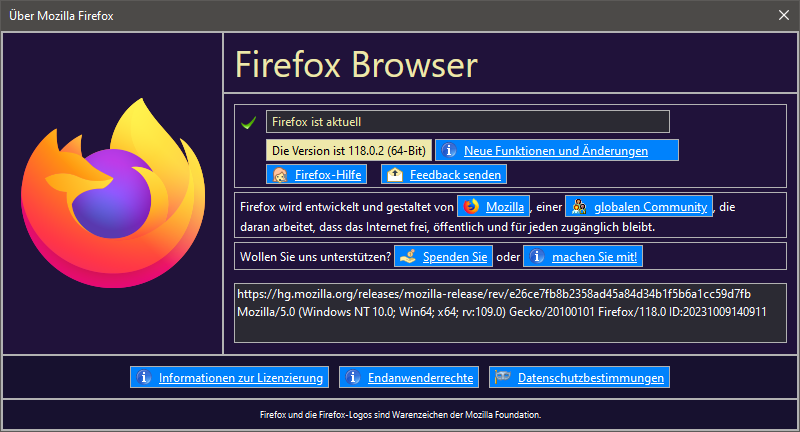Click the Firefox Browser heading
The image size is (800, 432).
[356, 65]
